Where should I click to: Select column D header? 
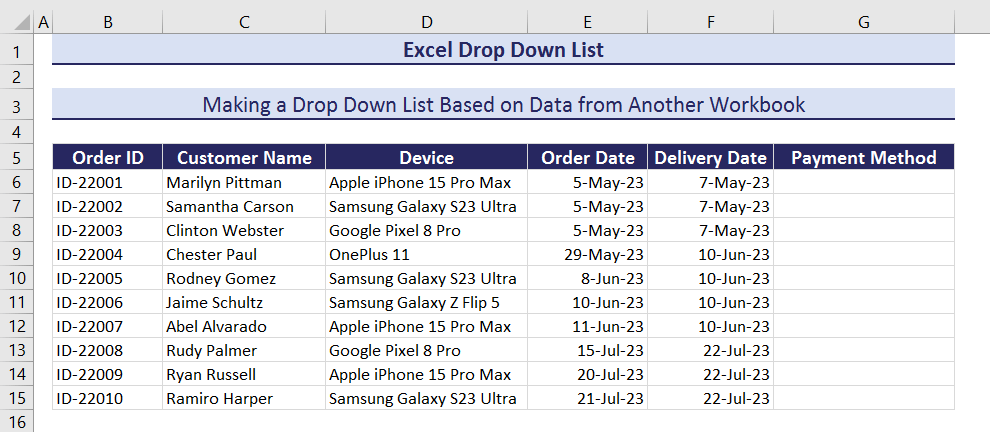(x=426, y=21)
